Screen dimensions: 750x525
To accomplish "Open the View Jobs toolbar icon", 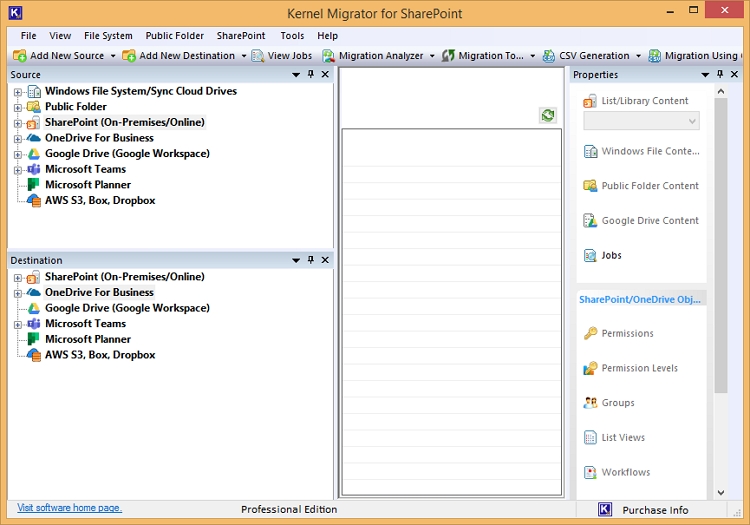I will tap(258, 56).
